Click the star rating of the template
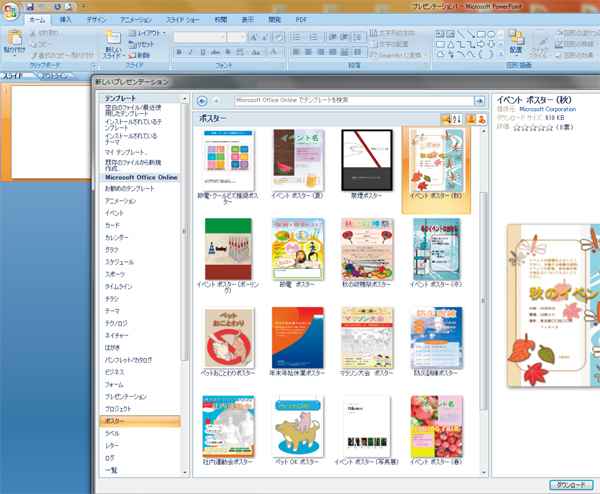Image resolution: width=600 pixels, height=494 pixels. [533, 127]
